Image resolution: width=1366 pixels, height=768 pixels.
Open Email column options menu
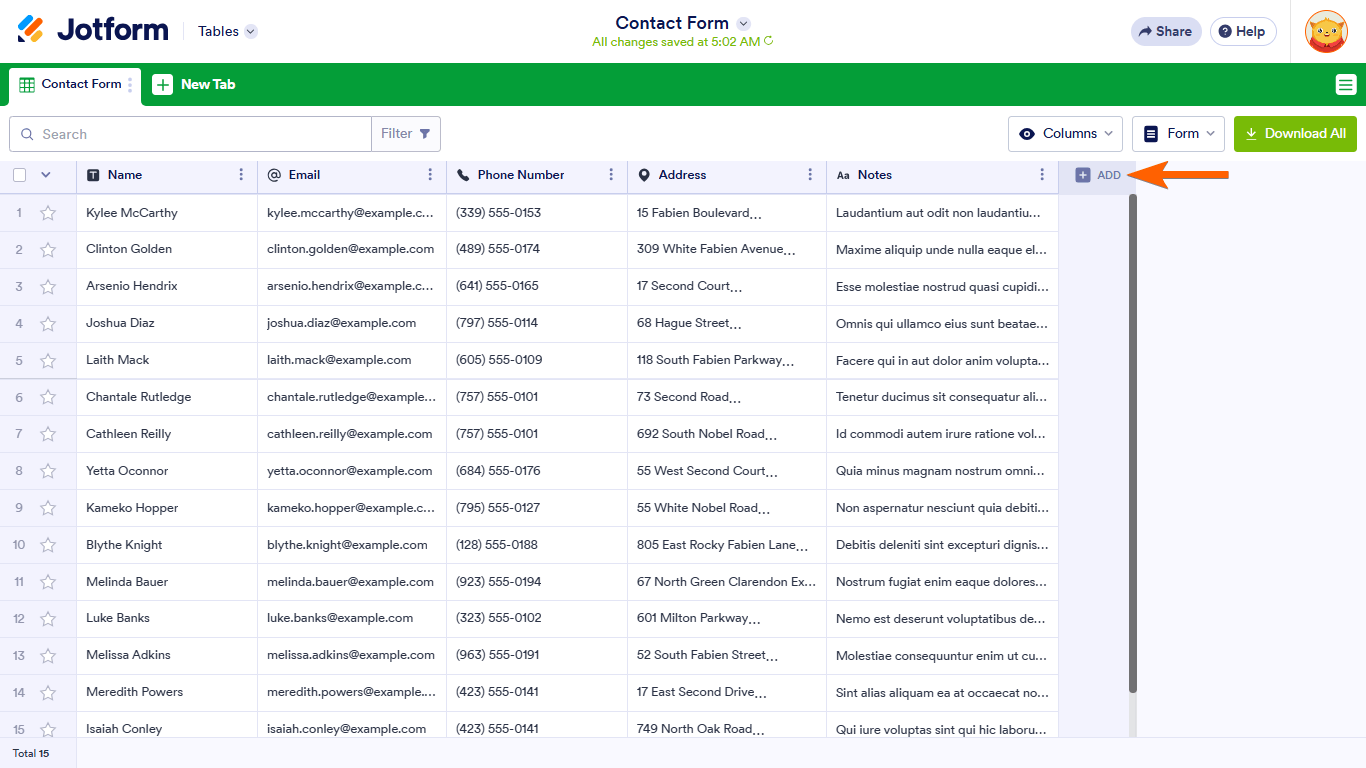[430, 175]
